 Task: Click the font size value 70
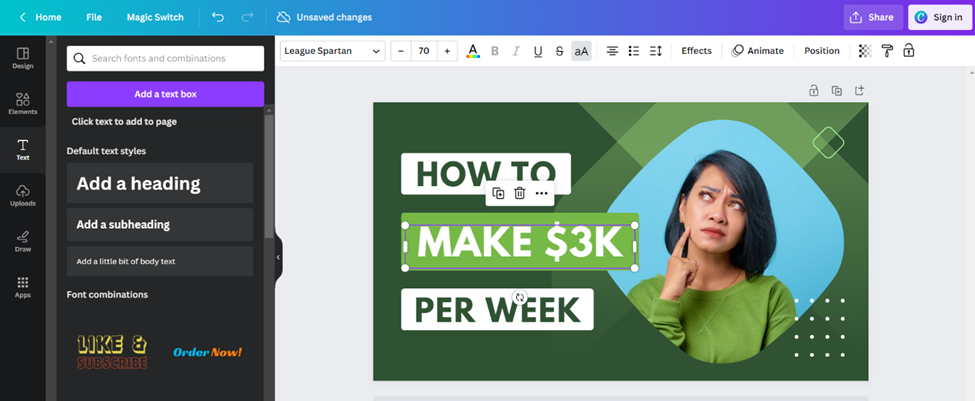coord(424,51)
